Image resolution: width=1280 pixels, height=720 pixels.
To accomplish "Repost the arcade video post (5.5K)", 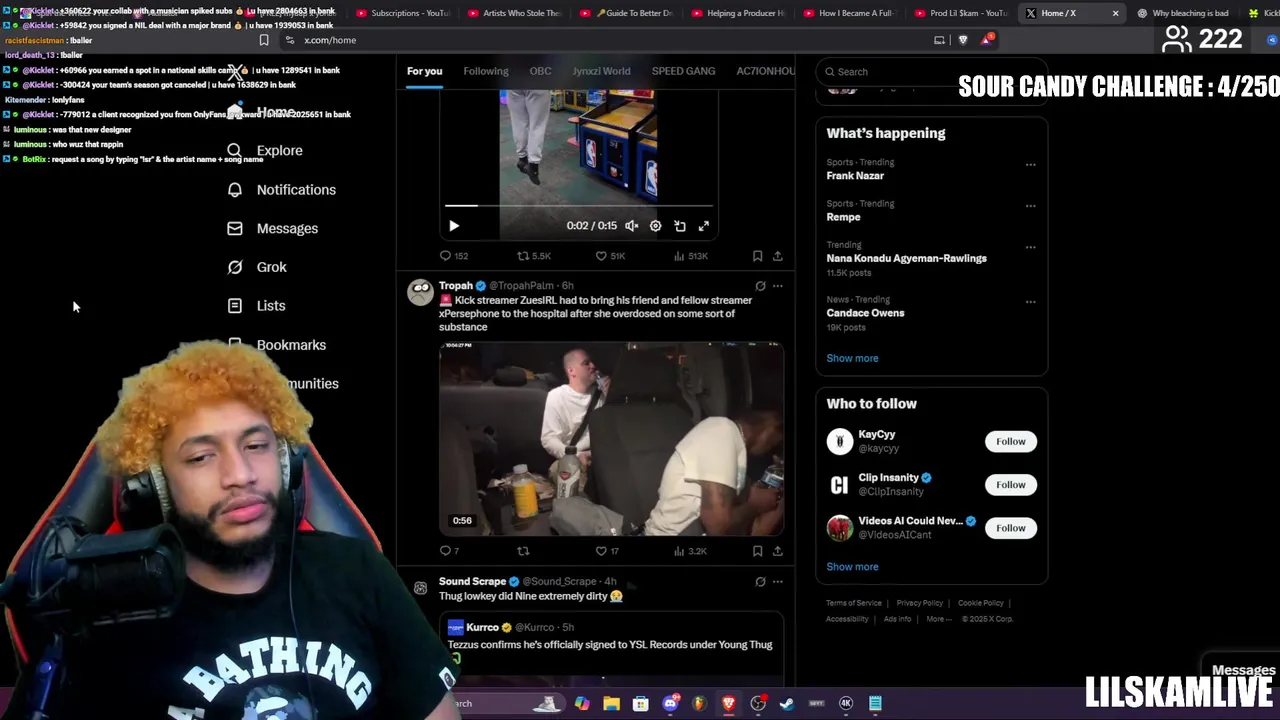I will click(533, 256).
